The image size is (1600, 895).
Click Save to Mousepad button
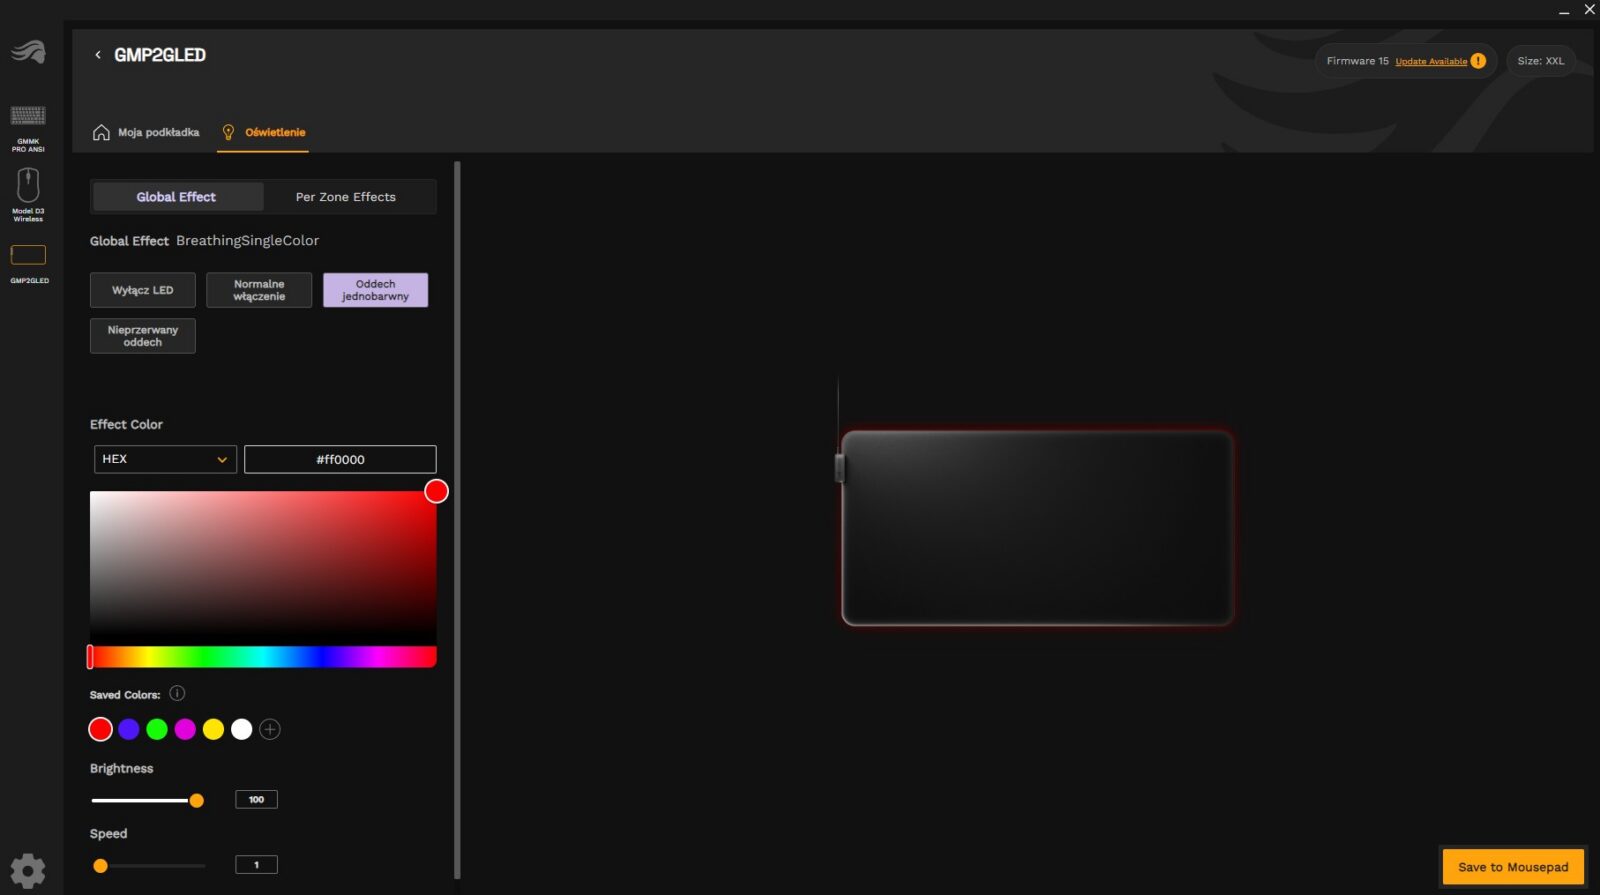tap(1512, 867)
